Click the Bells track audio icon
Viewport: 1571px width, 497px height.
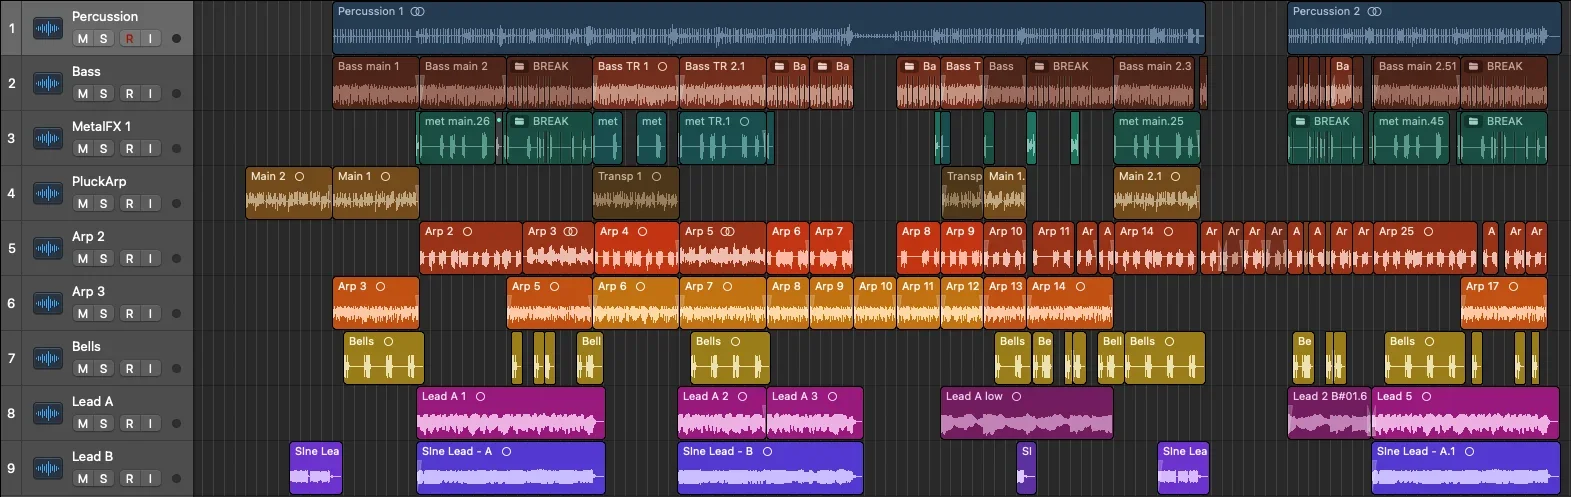(x=47, y=358)
